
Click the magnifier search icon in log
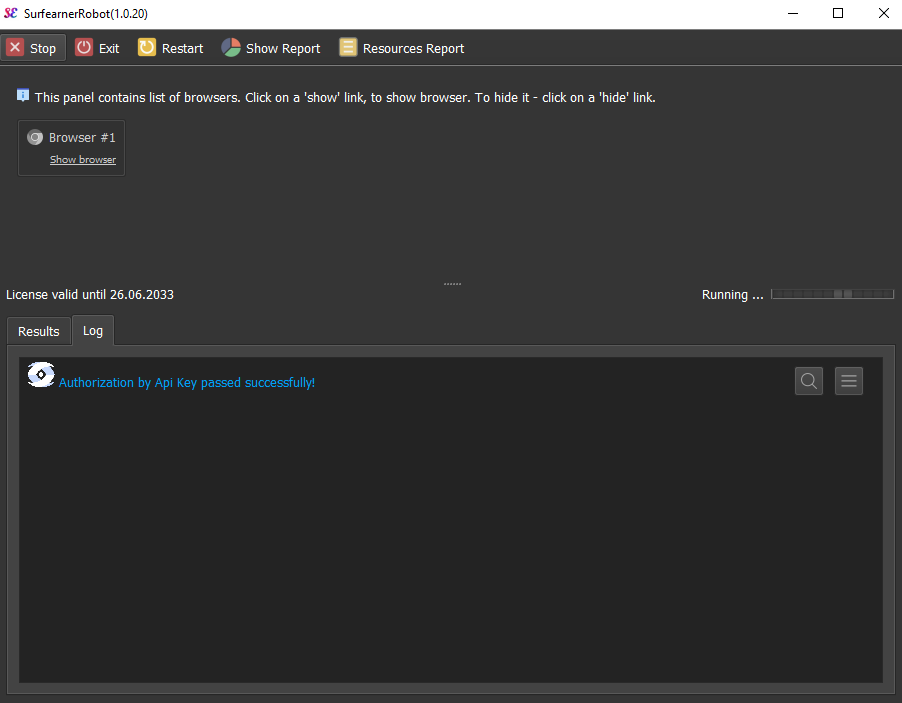pos(809,381)
